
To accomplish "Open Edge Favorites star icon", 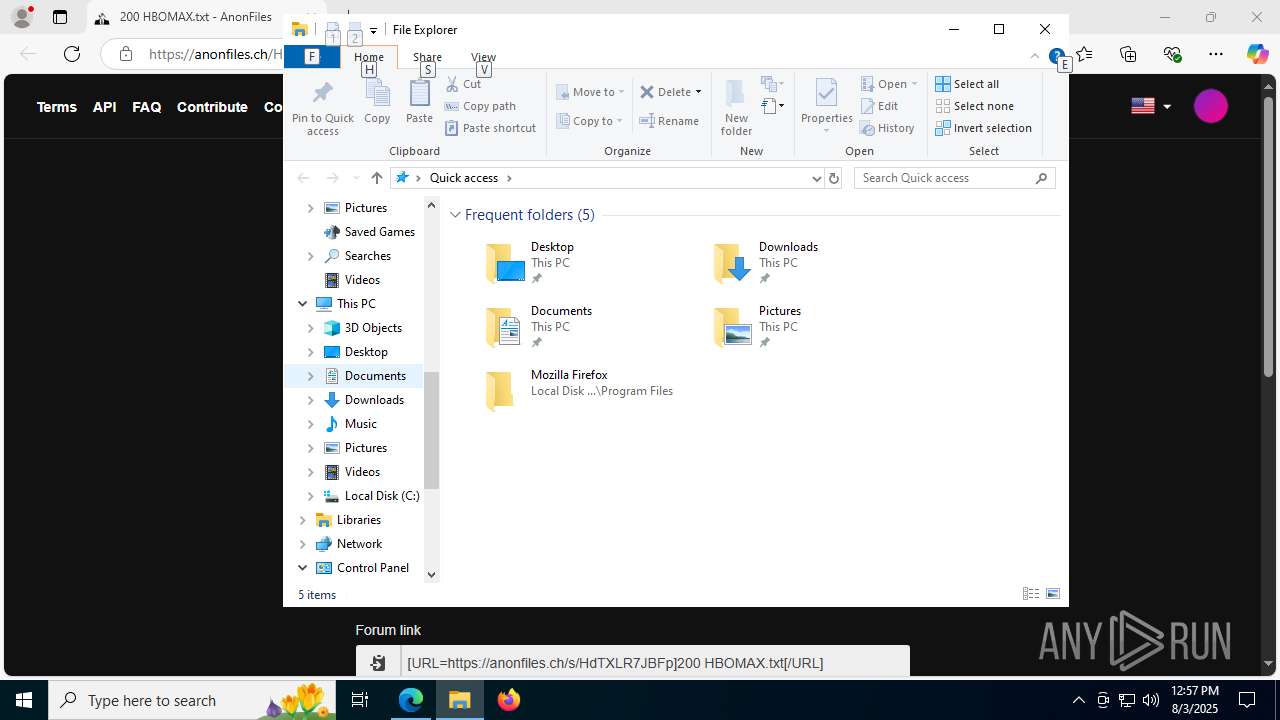I will [1085, 54].
